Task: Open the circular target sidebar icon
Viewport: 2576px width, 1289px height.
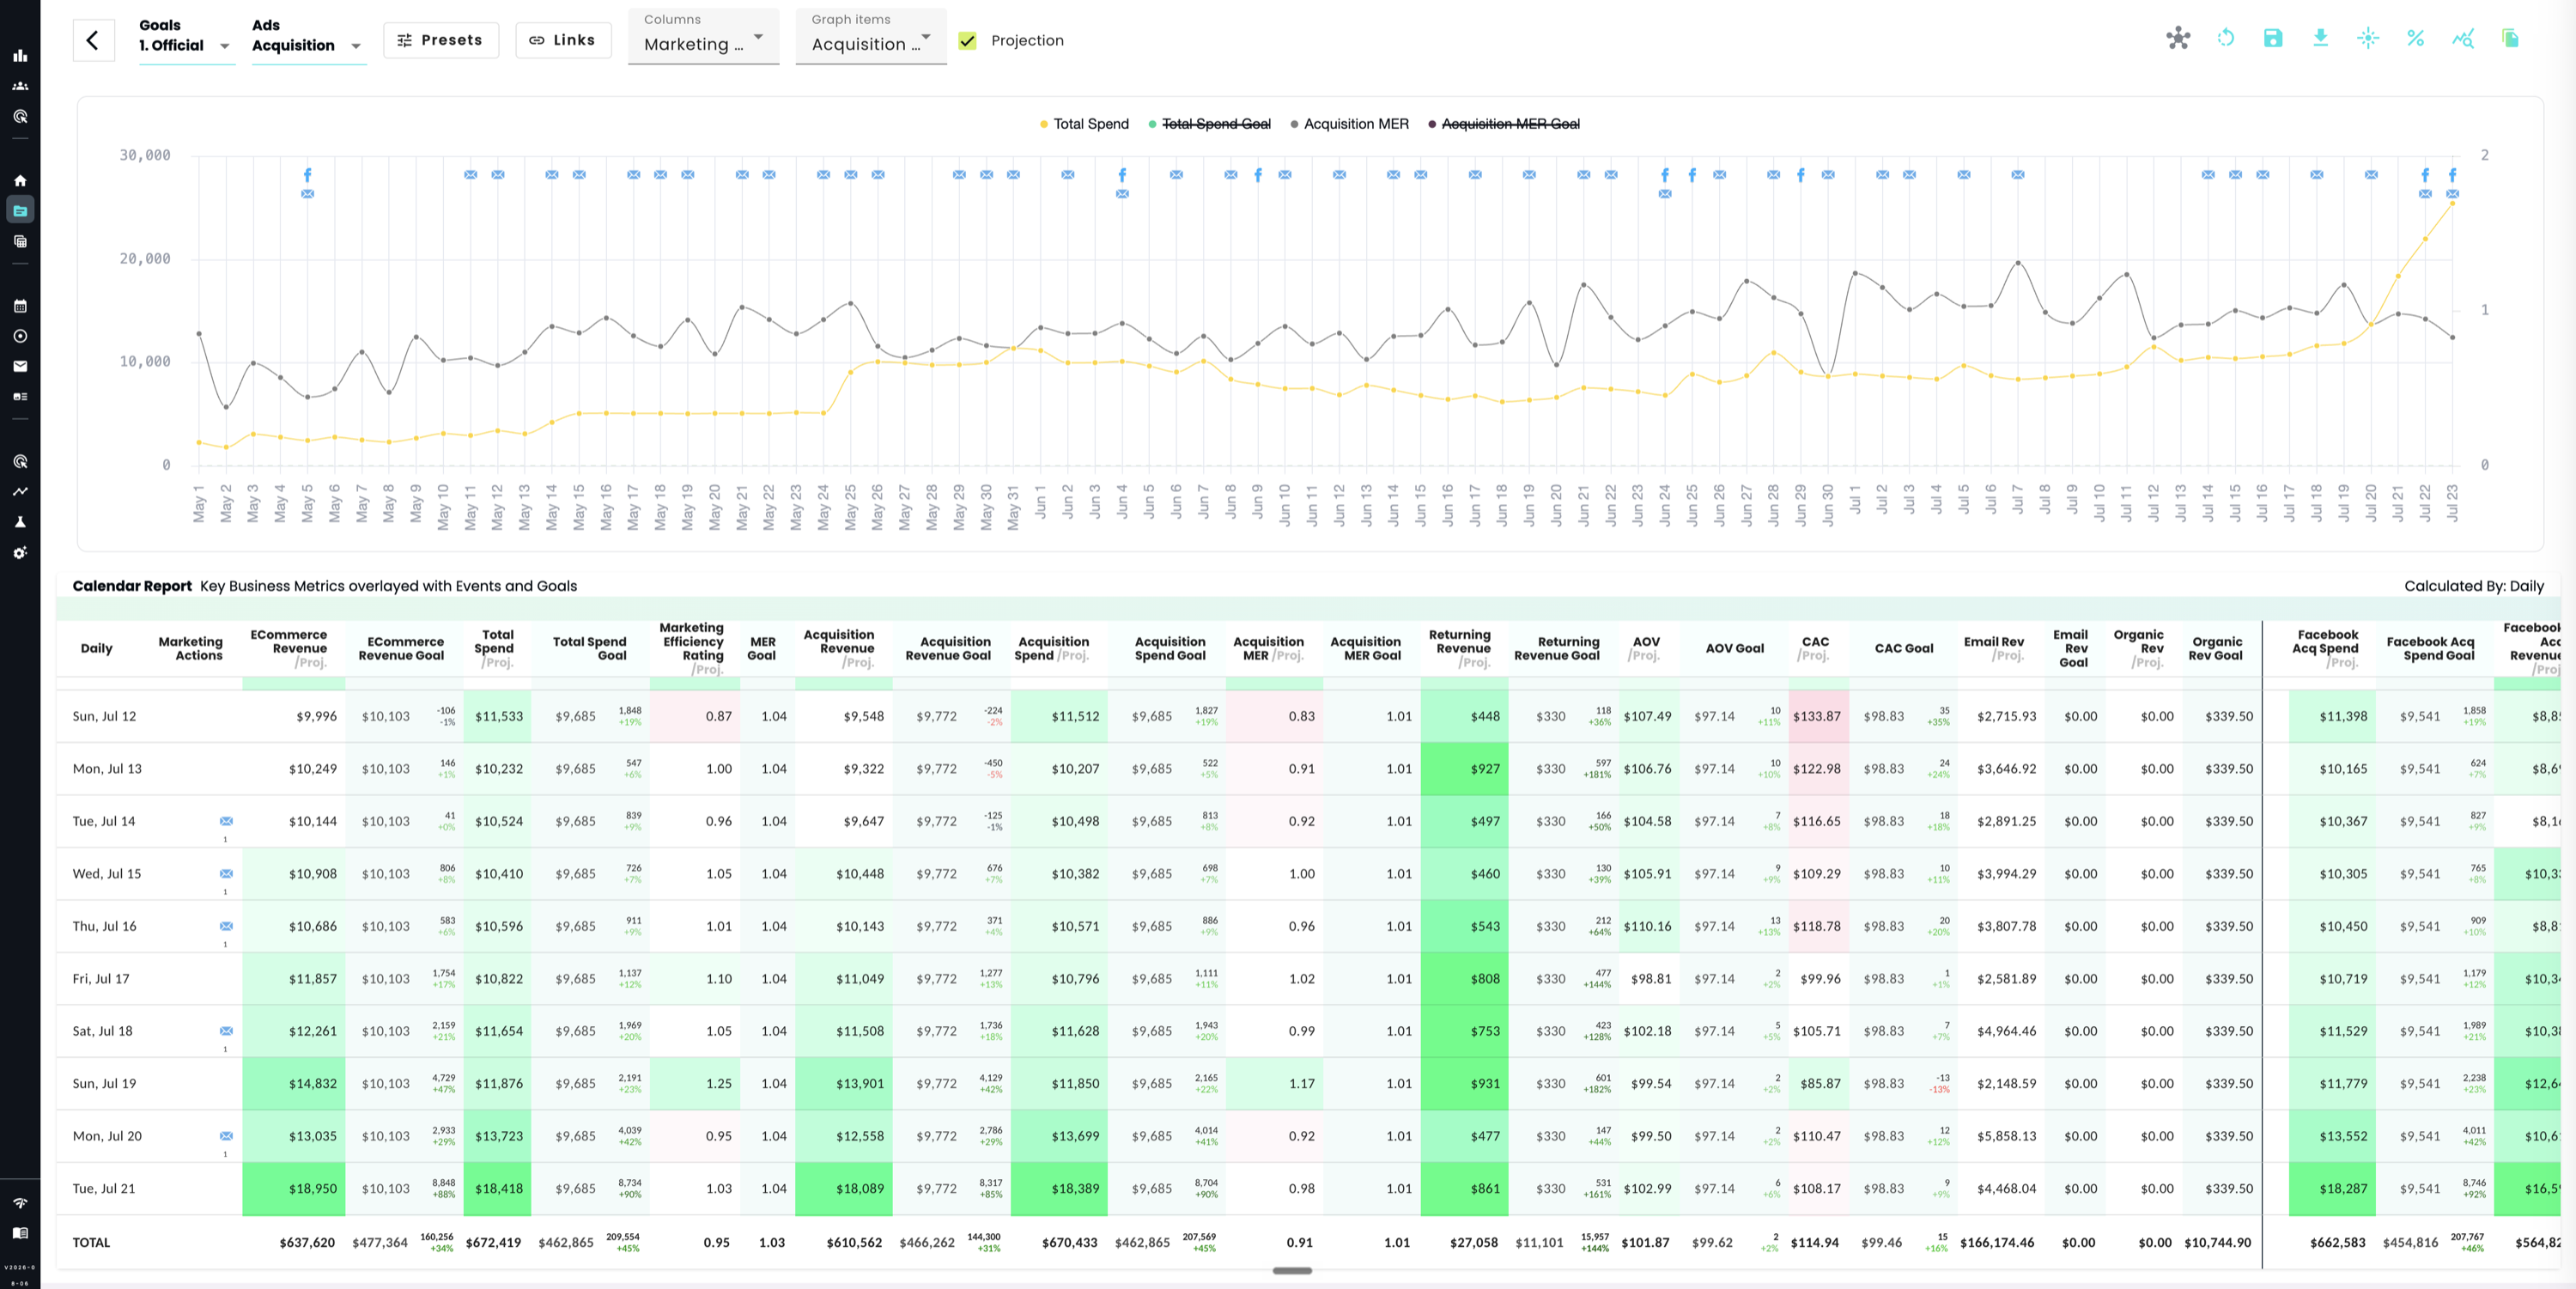Action: click(x=20, y=336)
